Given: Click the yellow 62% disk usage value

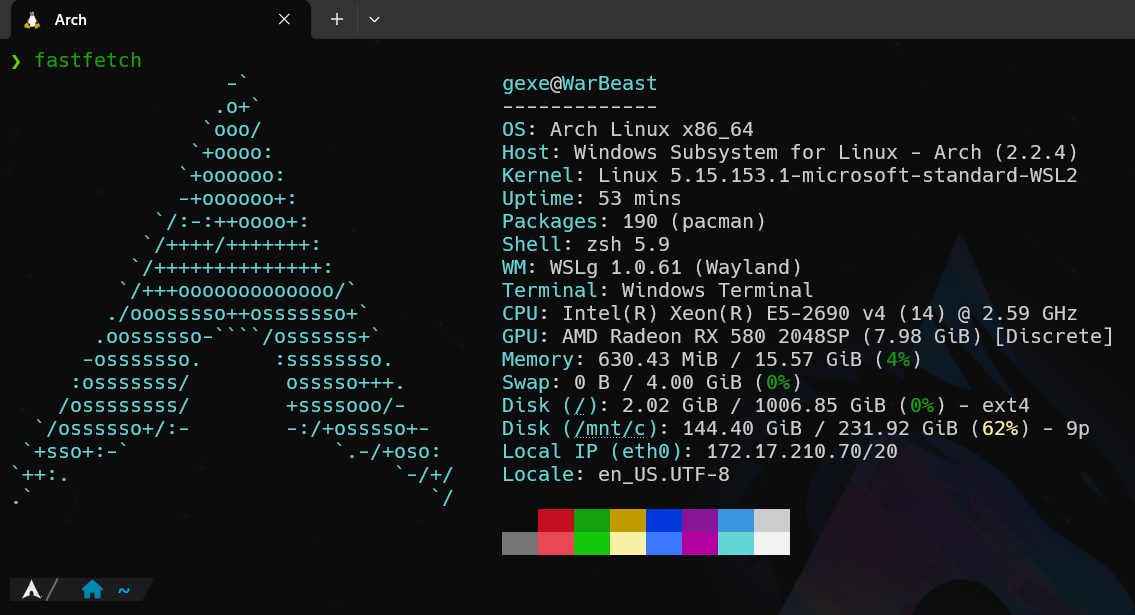Looking at the screenshot, I should [x=1000, y=429].
